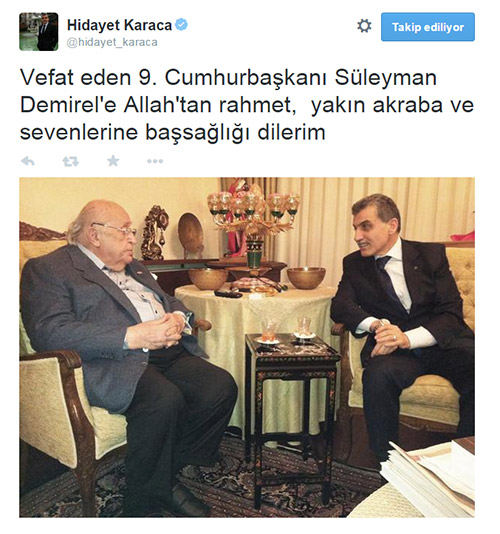Image resolution: width=500 pixels, height=534 pixels.
Task: Reply to the tweet with arrow icon
Action: pyautogui.click(x=28, y=161)
